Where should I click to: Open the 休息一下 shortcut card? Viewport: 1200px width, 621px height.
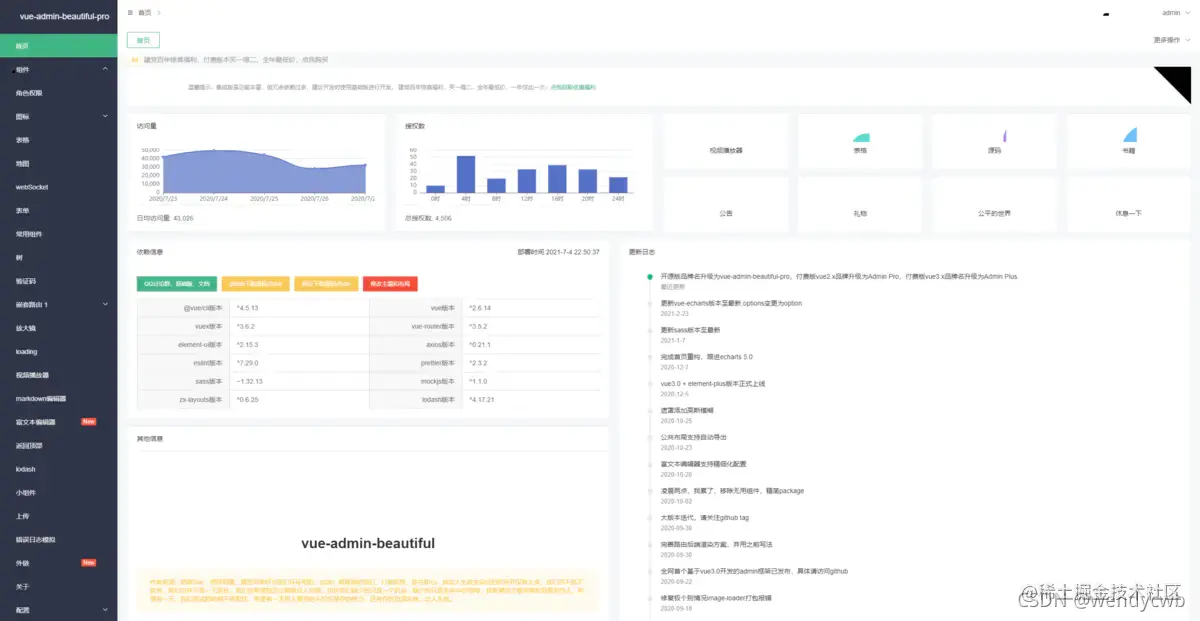(1129, 205)
